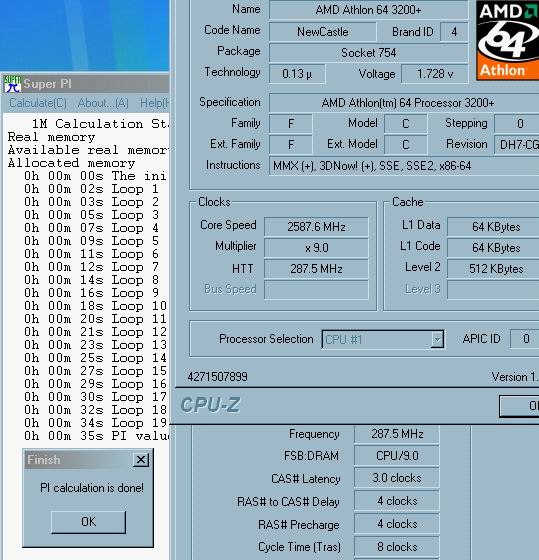Click the Core Speed value 2587.6 MHz
Screen dimensions: 539x560
coord(316,227)
